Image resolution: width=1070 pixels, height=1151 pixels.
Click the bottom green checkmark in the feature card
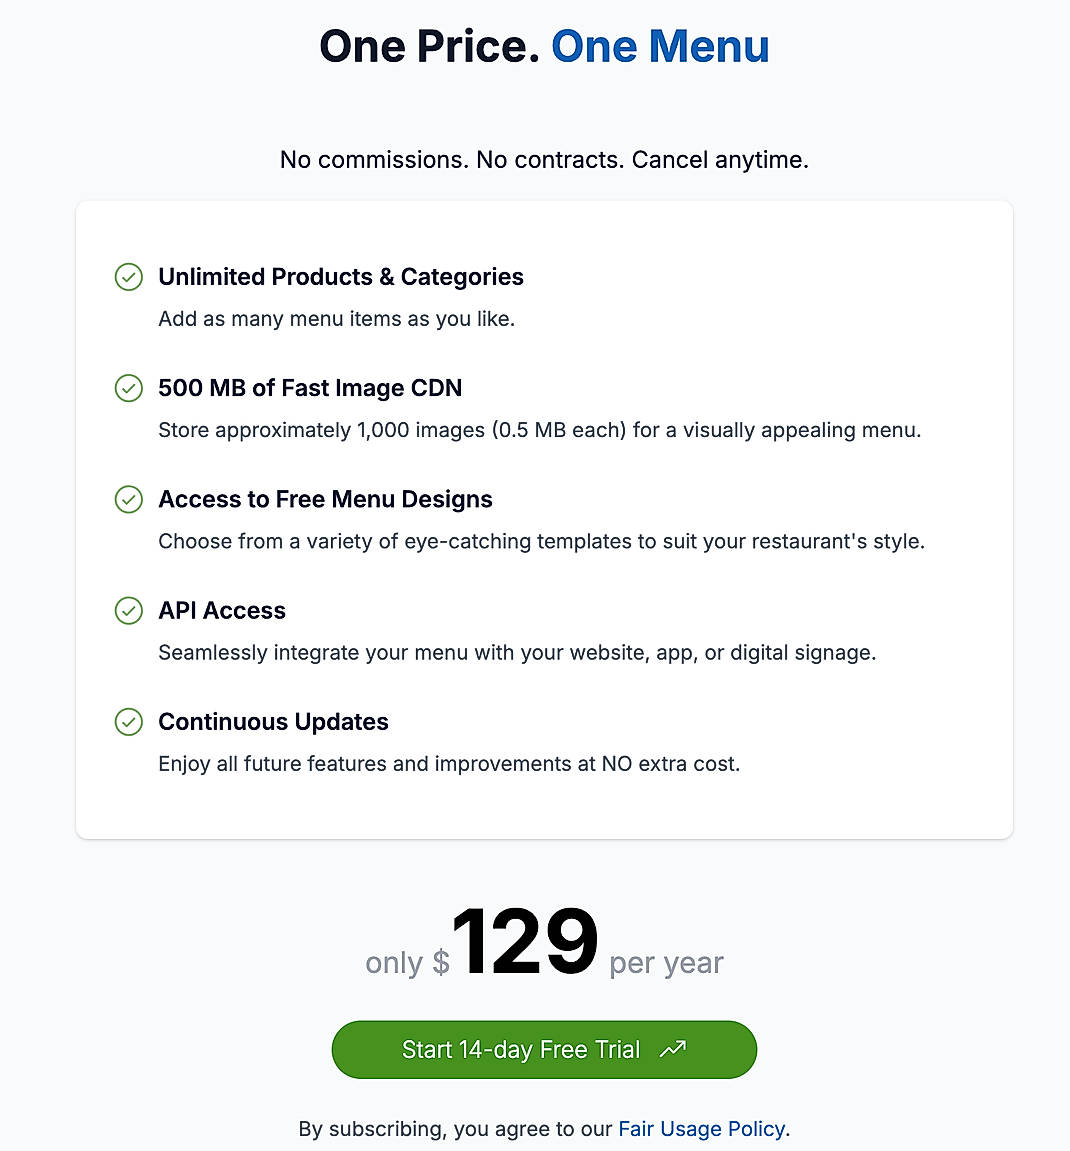coord(129,722)
